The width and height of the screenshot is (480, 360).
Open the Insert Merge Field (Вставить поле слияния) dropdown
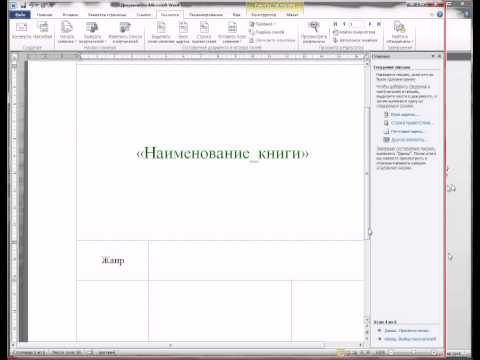(x=232, y=32)
